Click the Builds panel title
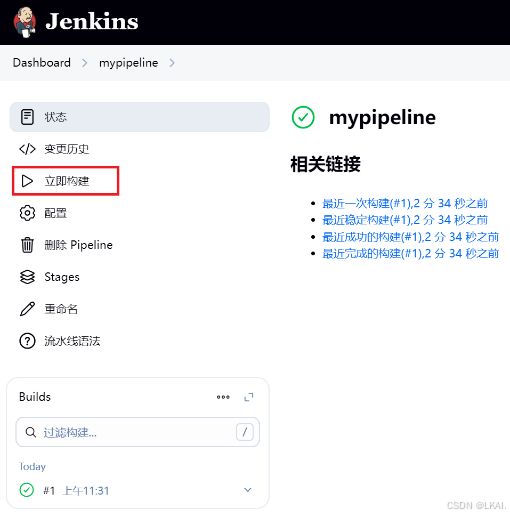The width and height of the screenshot is (510, 517). pyautogui.click(x=35, y=397)
